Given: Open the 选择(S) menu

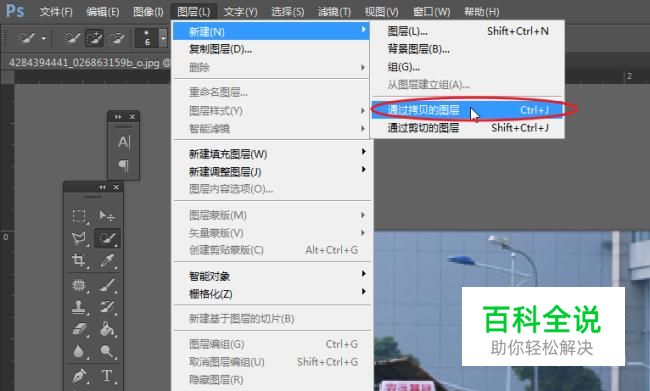Looking at the screenshot, I should click(287, 12).
